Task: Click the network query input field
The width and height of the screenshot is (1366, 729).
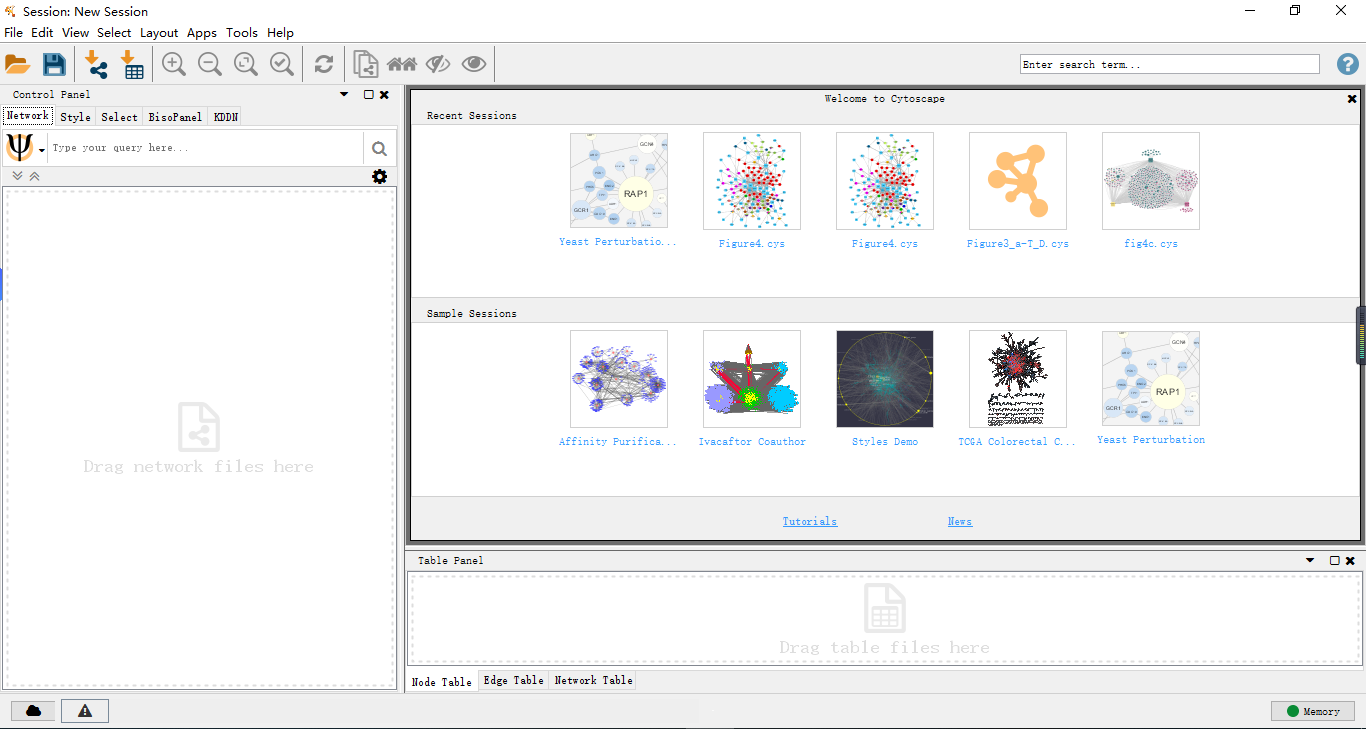Action: [x=206, y=148]
